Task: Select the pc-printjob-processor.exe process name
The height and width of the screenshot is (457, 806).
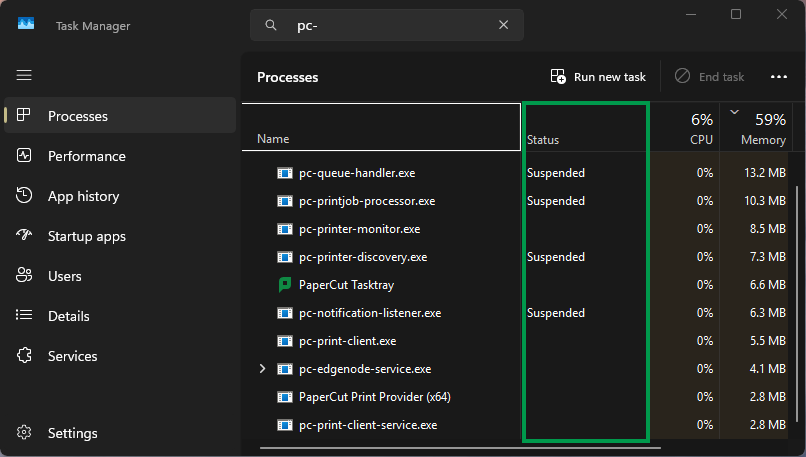Action: pyautogui.click(x=367, y=201)
